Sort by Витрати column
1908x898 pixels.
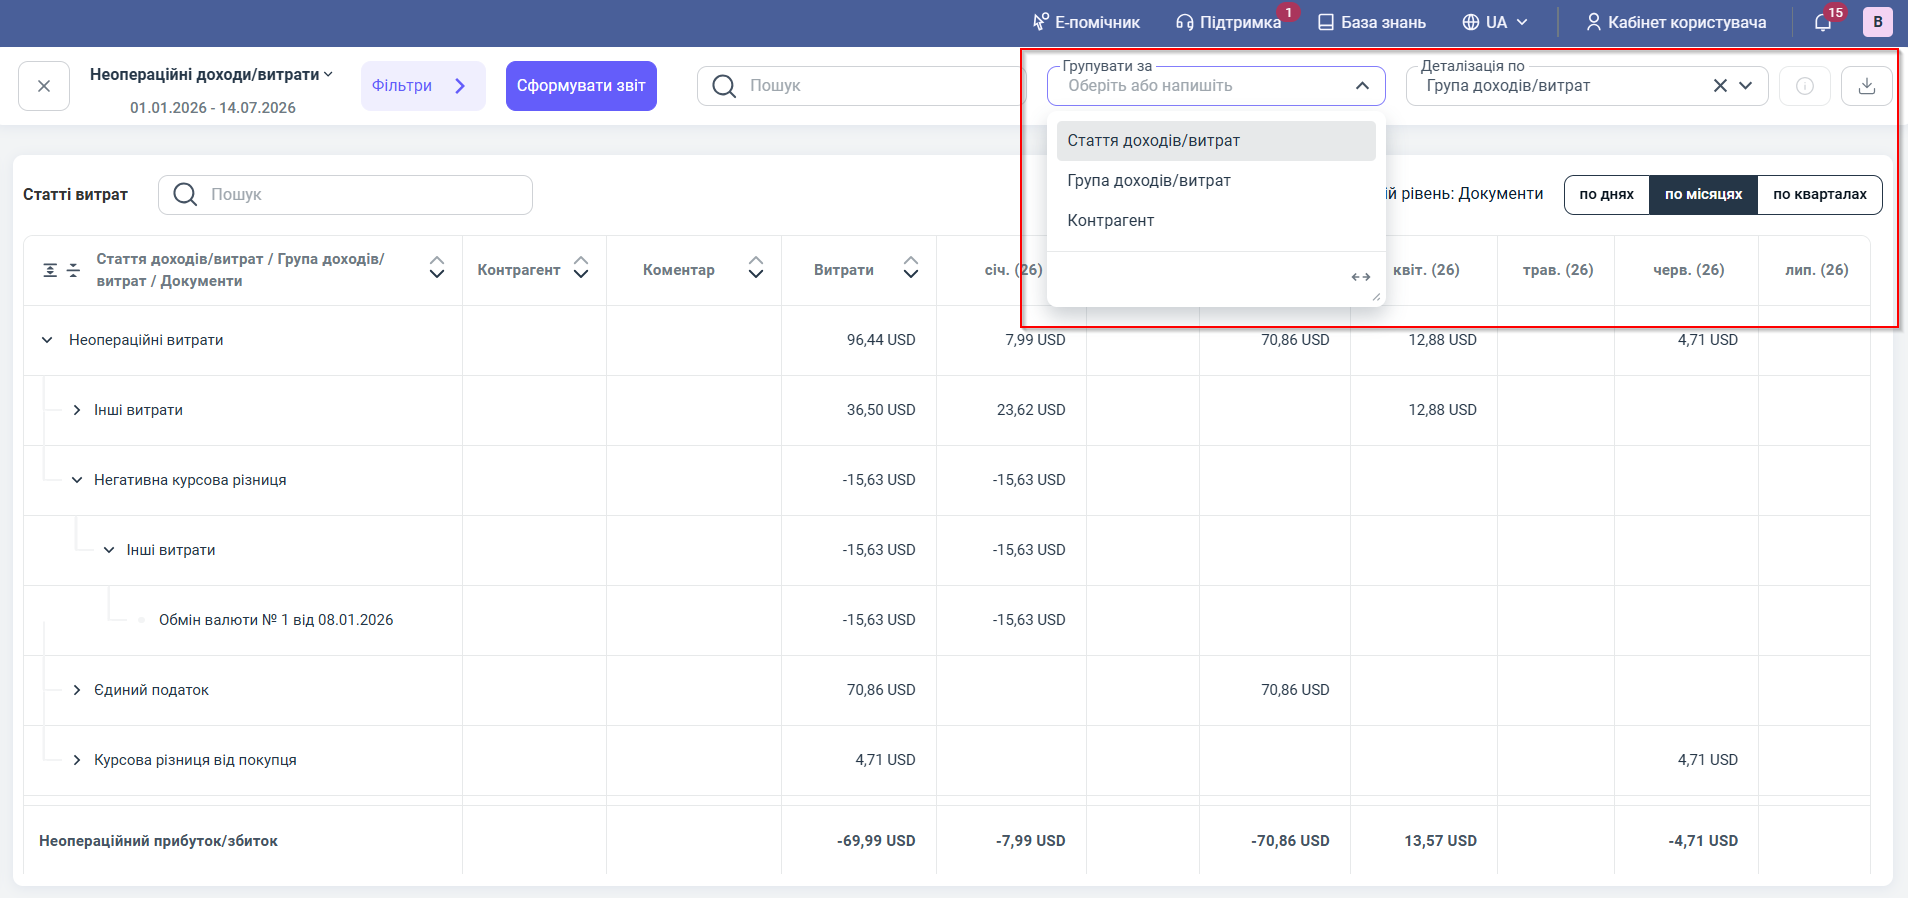(x=911, y=268)
